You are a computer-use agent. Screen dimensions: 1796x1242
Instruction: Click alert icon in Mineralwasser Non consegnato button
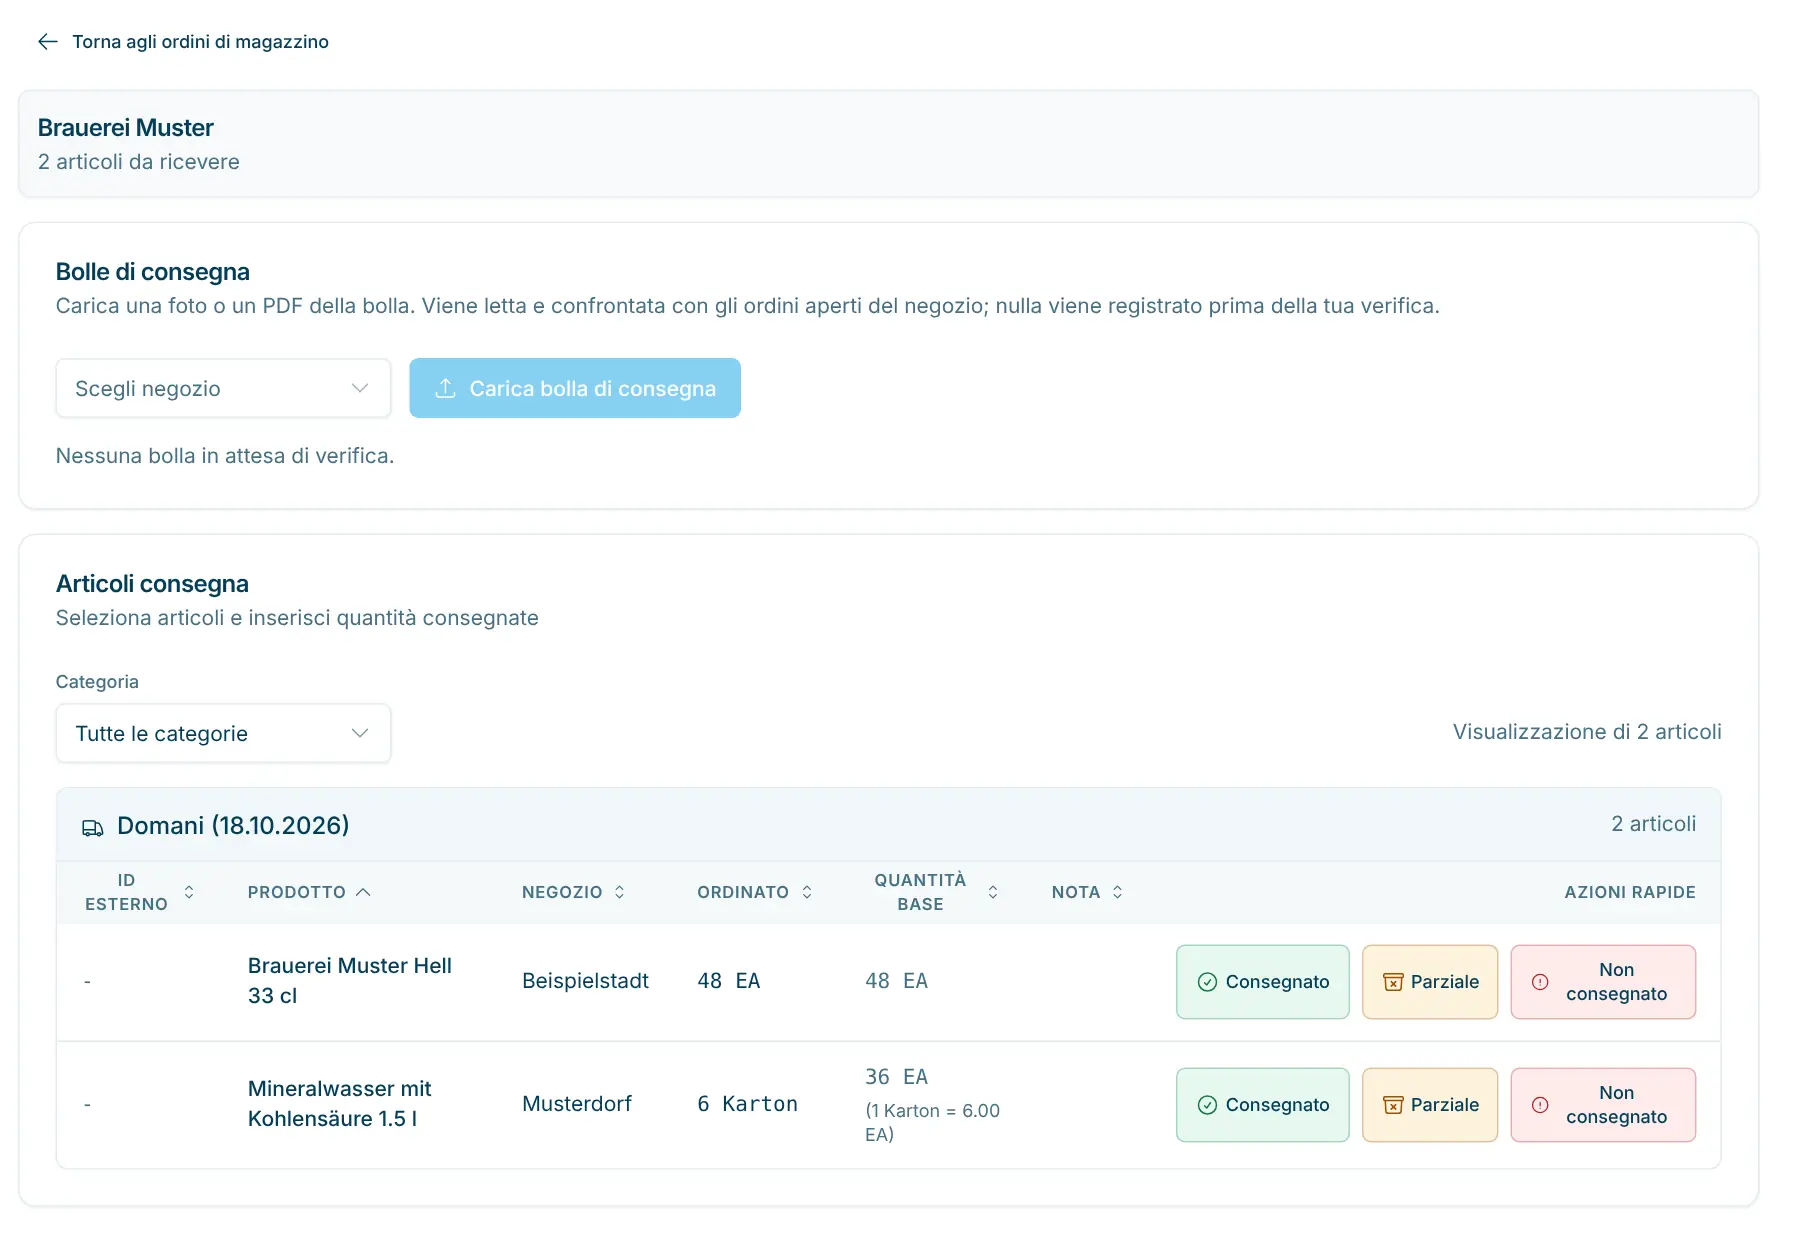click(x=1540, y=1105)
